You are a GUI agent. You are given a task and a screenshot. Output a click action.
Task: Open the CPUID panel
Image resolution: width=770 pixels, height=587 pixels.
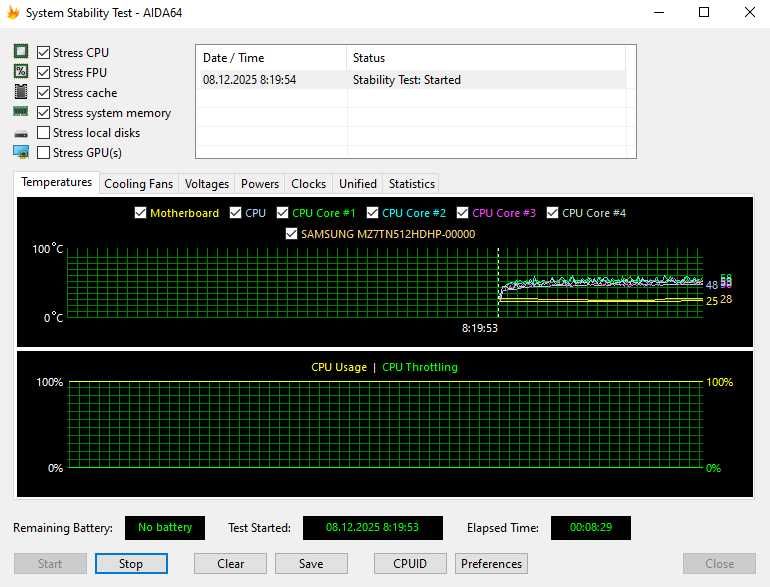410,563
